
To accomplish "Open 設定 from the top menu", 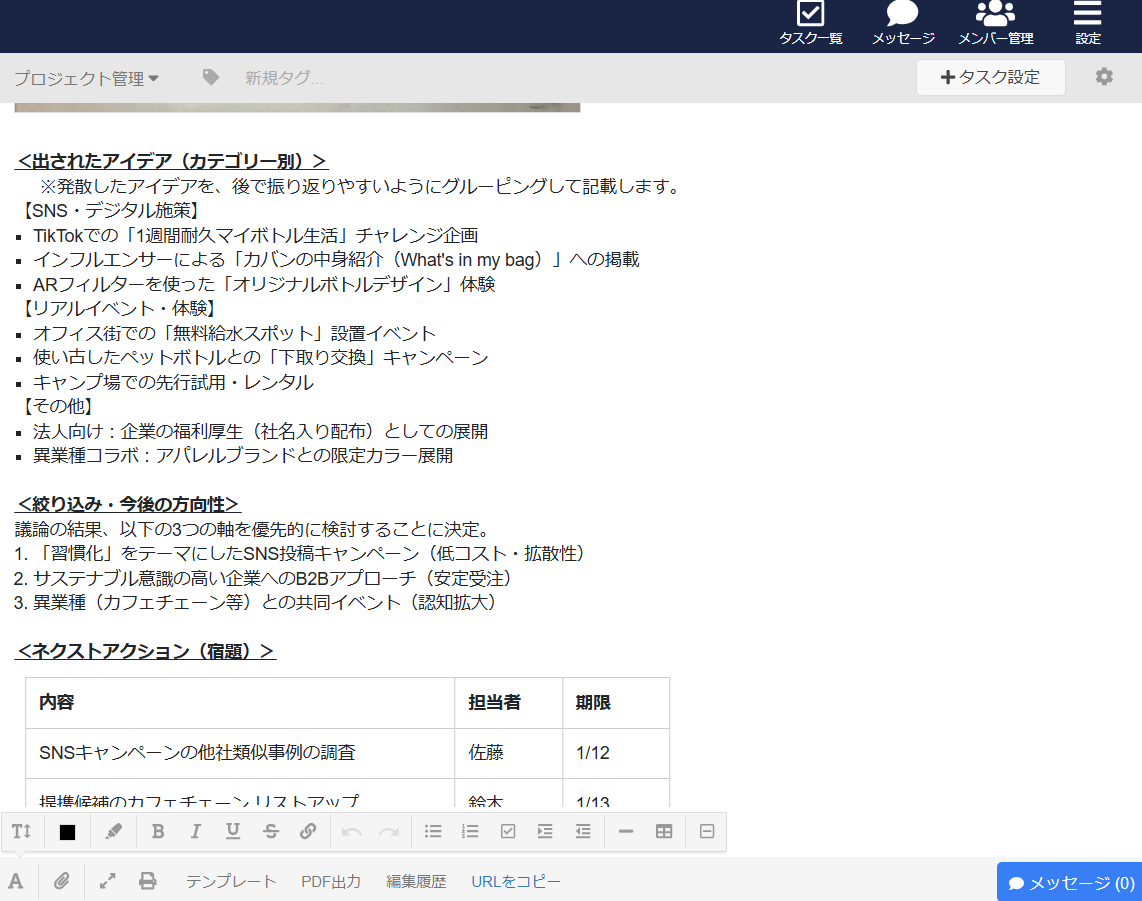I will [x=1086, y=25].
